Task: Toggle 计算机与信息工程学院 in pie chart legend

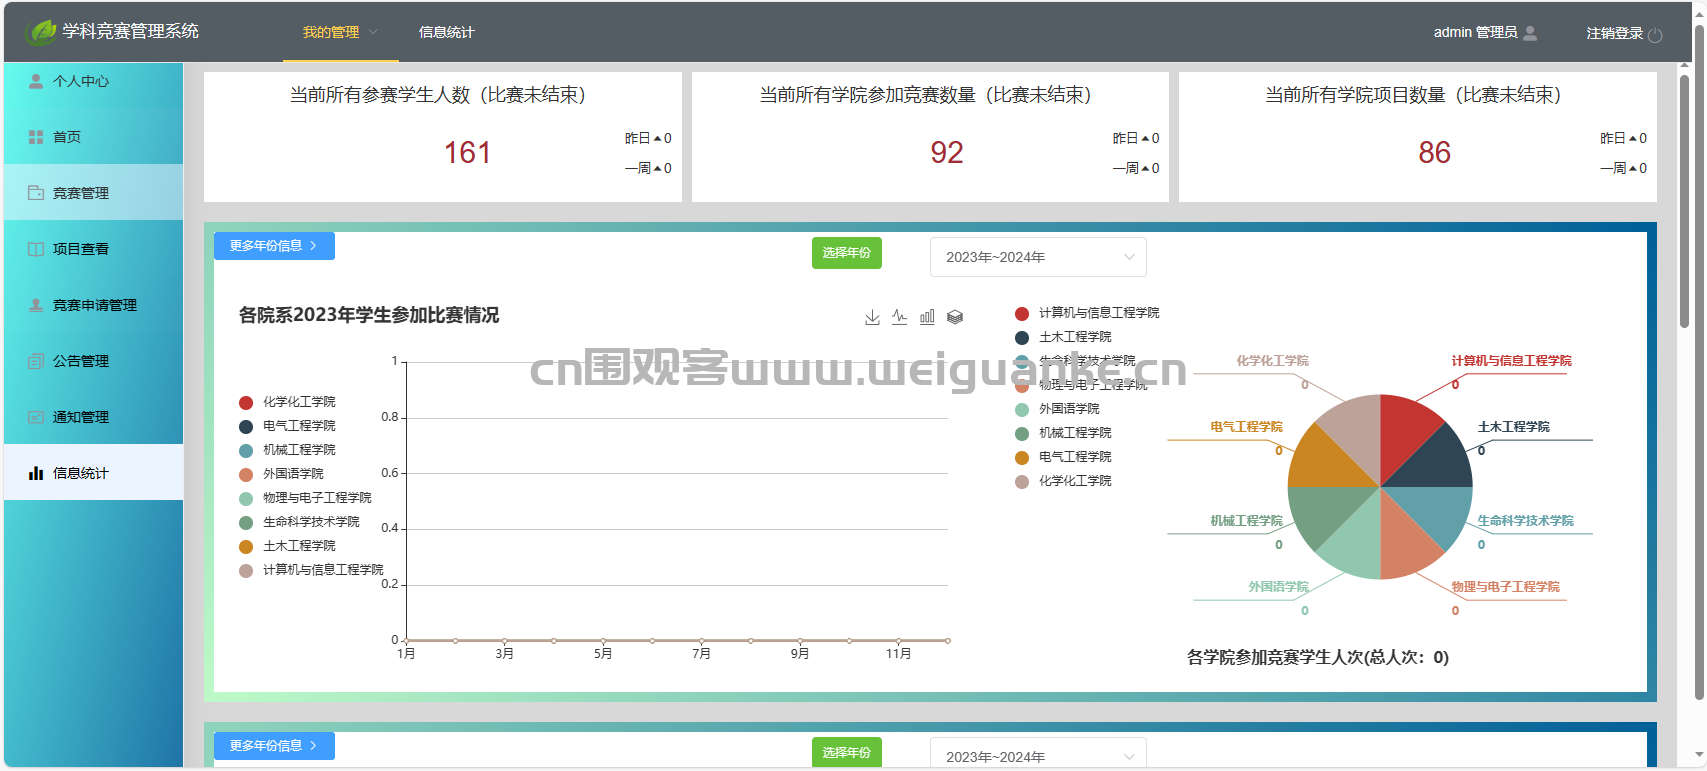Action: coord(1087,313)
